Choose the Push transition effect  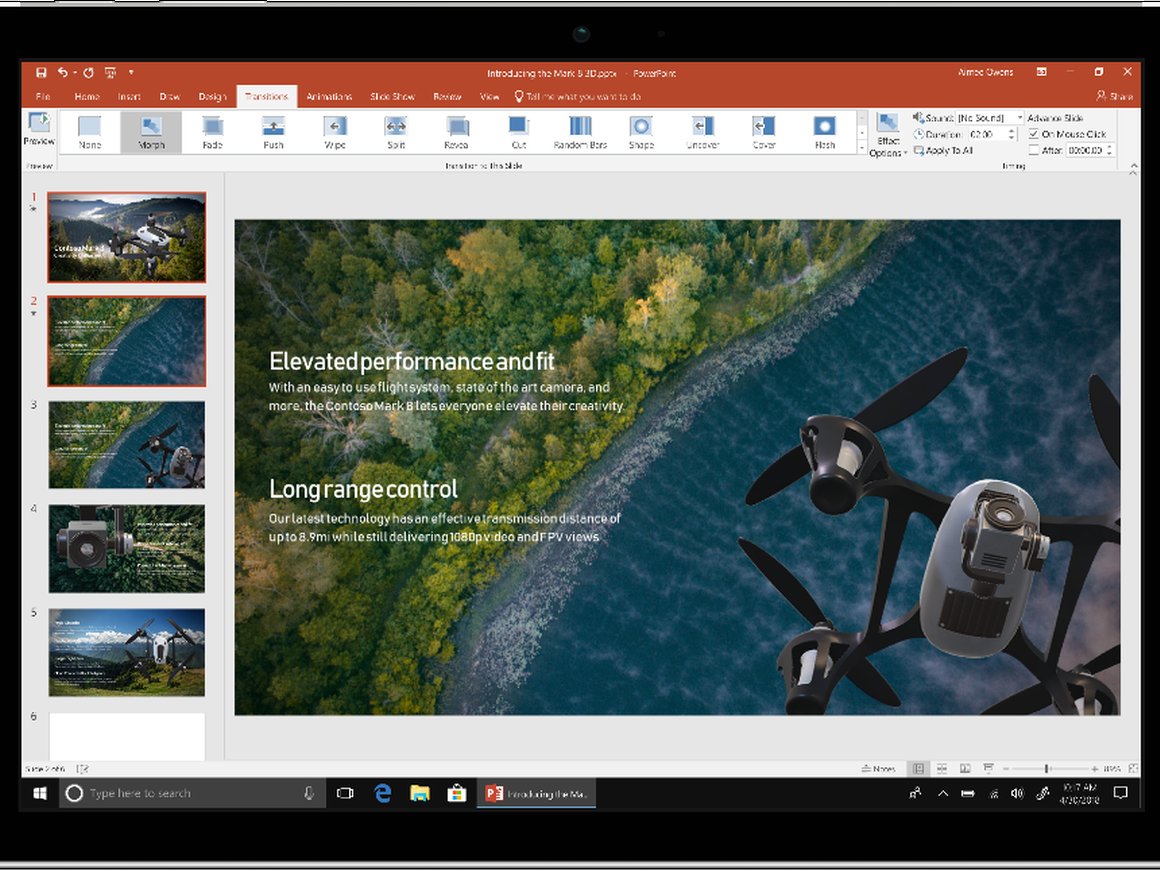tap(272, 133)
